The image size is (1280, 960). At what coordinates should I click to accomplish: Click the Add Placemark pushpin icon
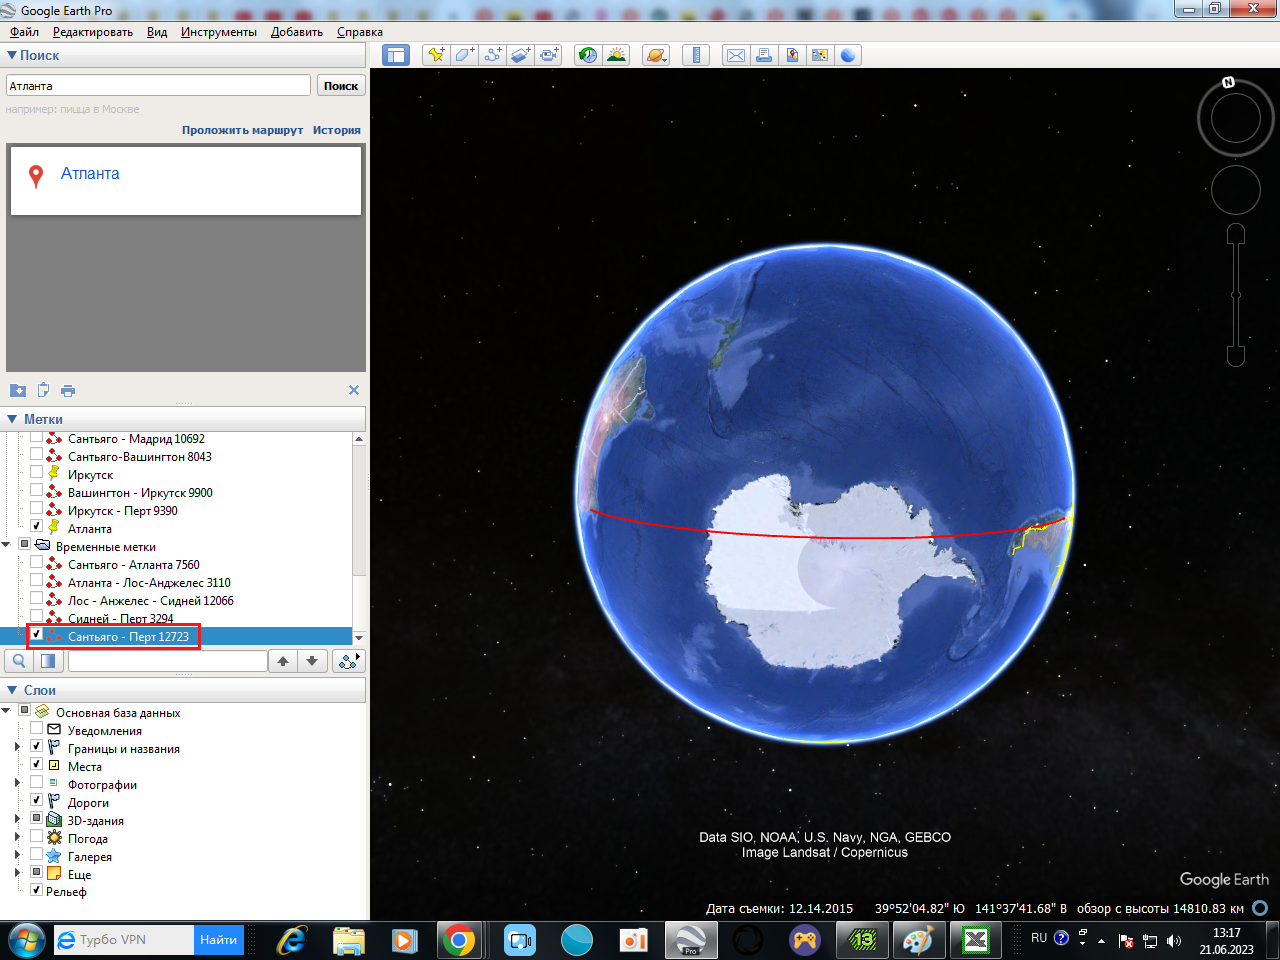point(435,55)
